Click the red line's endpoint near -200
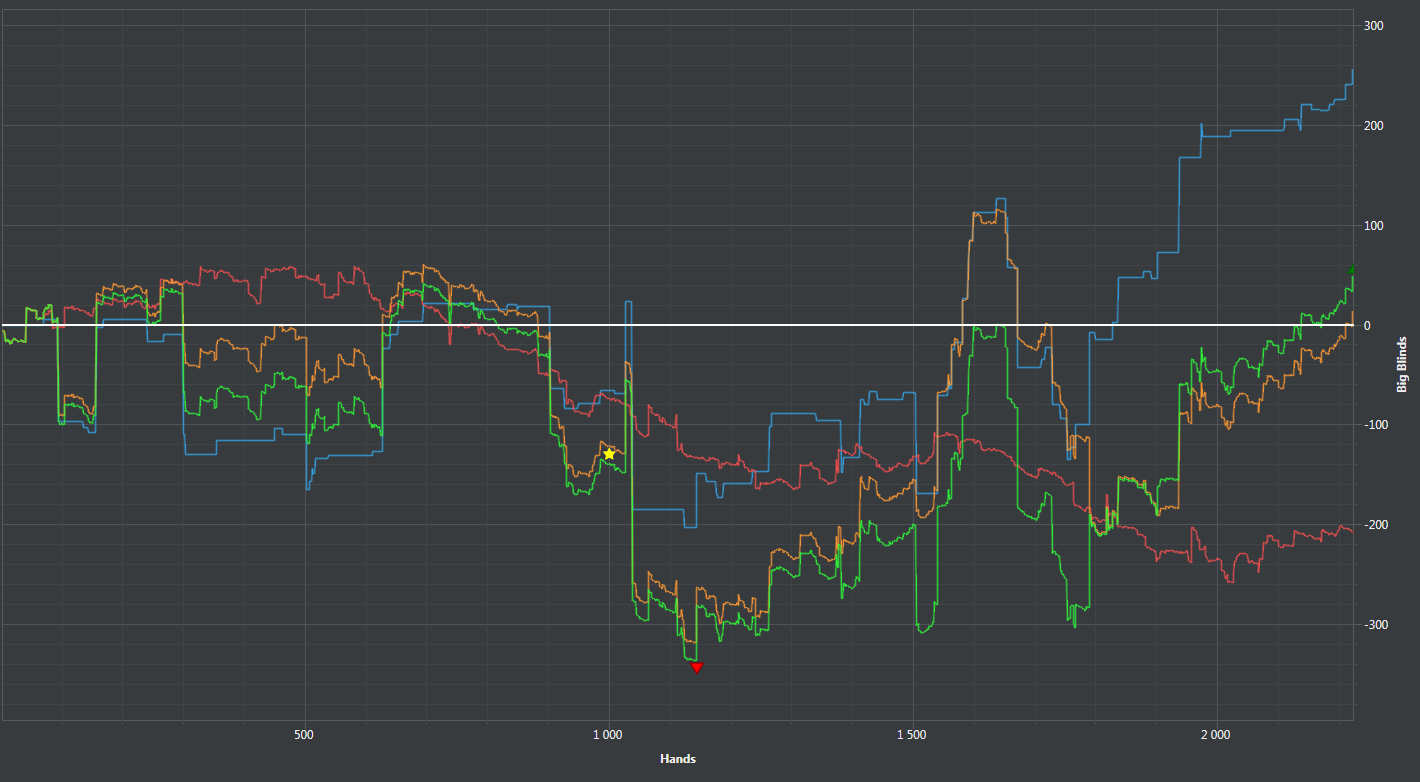Viewport: 1420px width, 782px height. [1352, 531]
